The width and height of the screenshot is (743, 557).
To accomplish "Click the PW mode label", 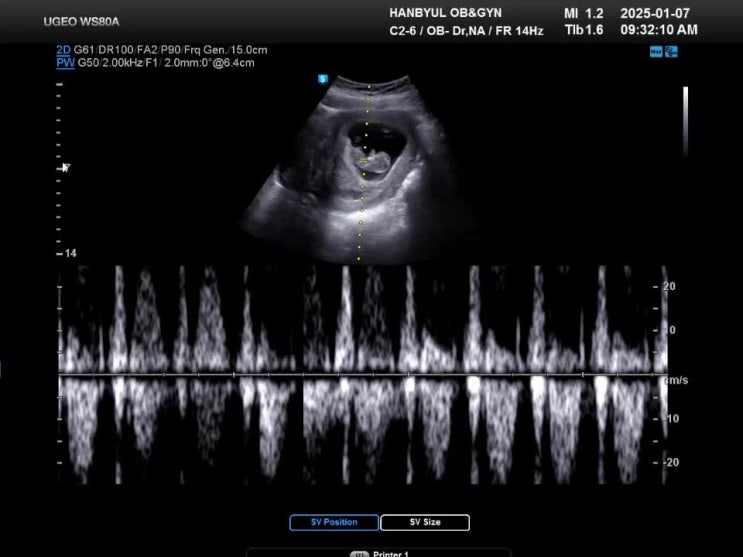I will [64, 62].
